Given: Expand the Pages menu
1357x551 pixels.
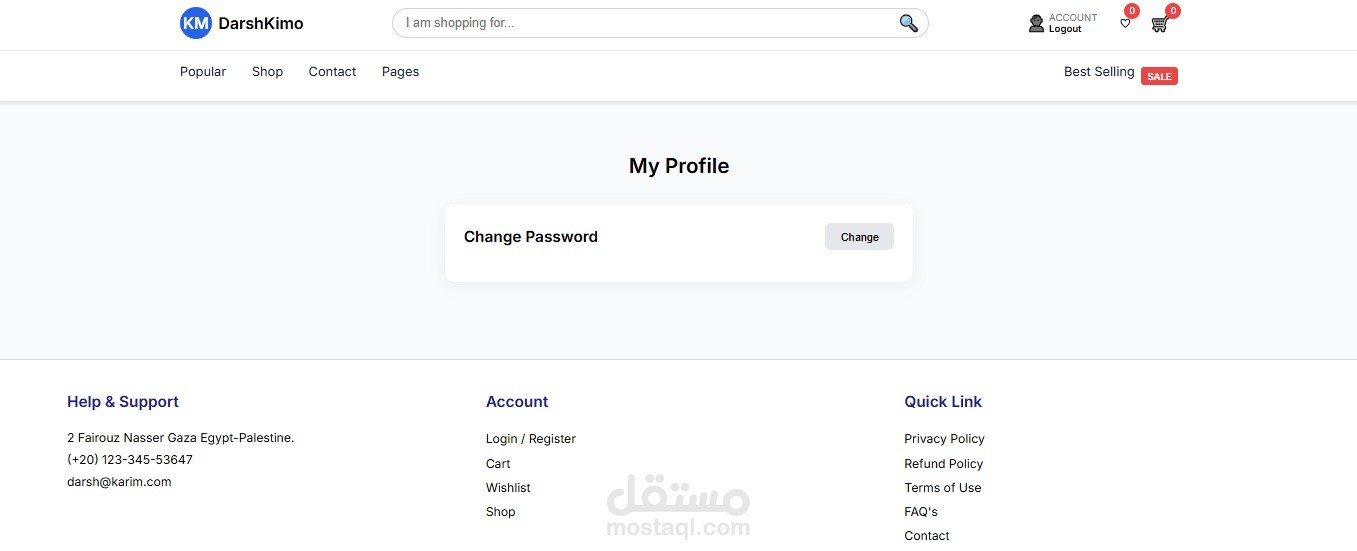Looking at the screenshot, I should pyautogui.click(x=400, y=72).
